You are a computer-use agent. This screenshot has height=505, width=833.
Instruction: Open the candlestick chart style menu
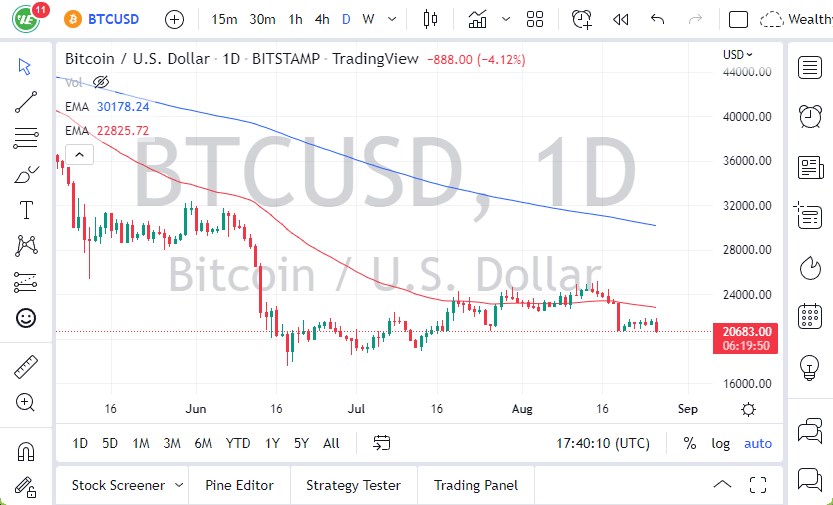(x=430, y=19)
